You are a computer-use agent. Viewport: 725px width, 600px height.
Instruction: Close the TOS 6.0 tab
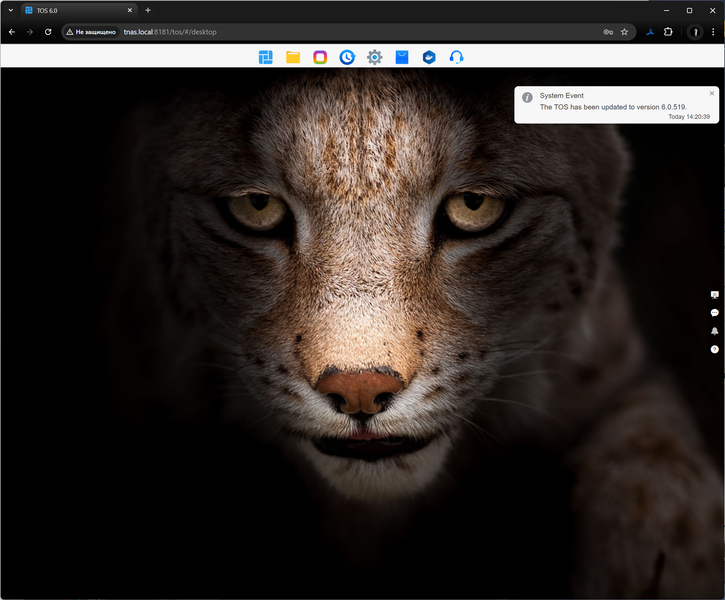coord(129,10)
